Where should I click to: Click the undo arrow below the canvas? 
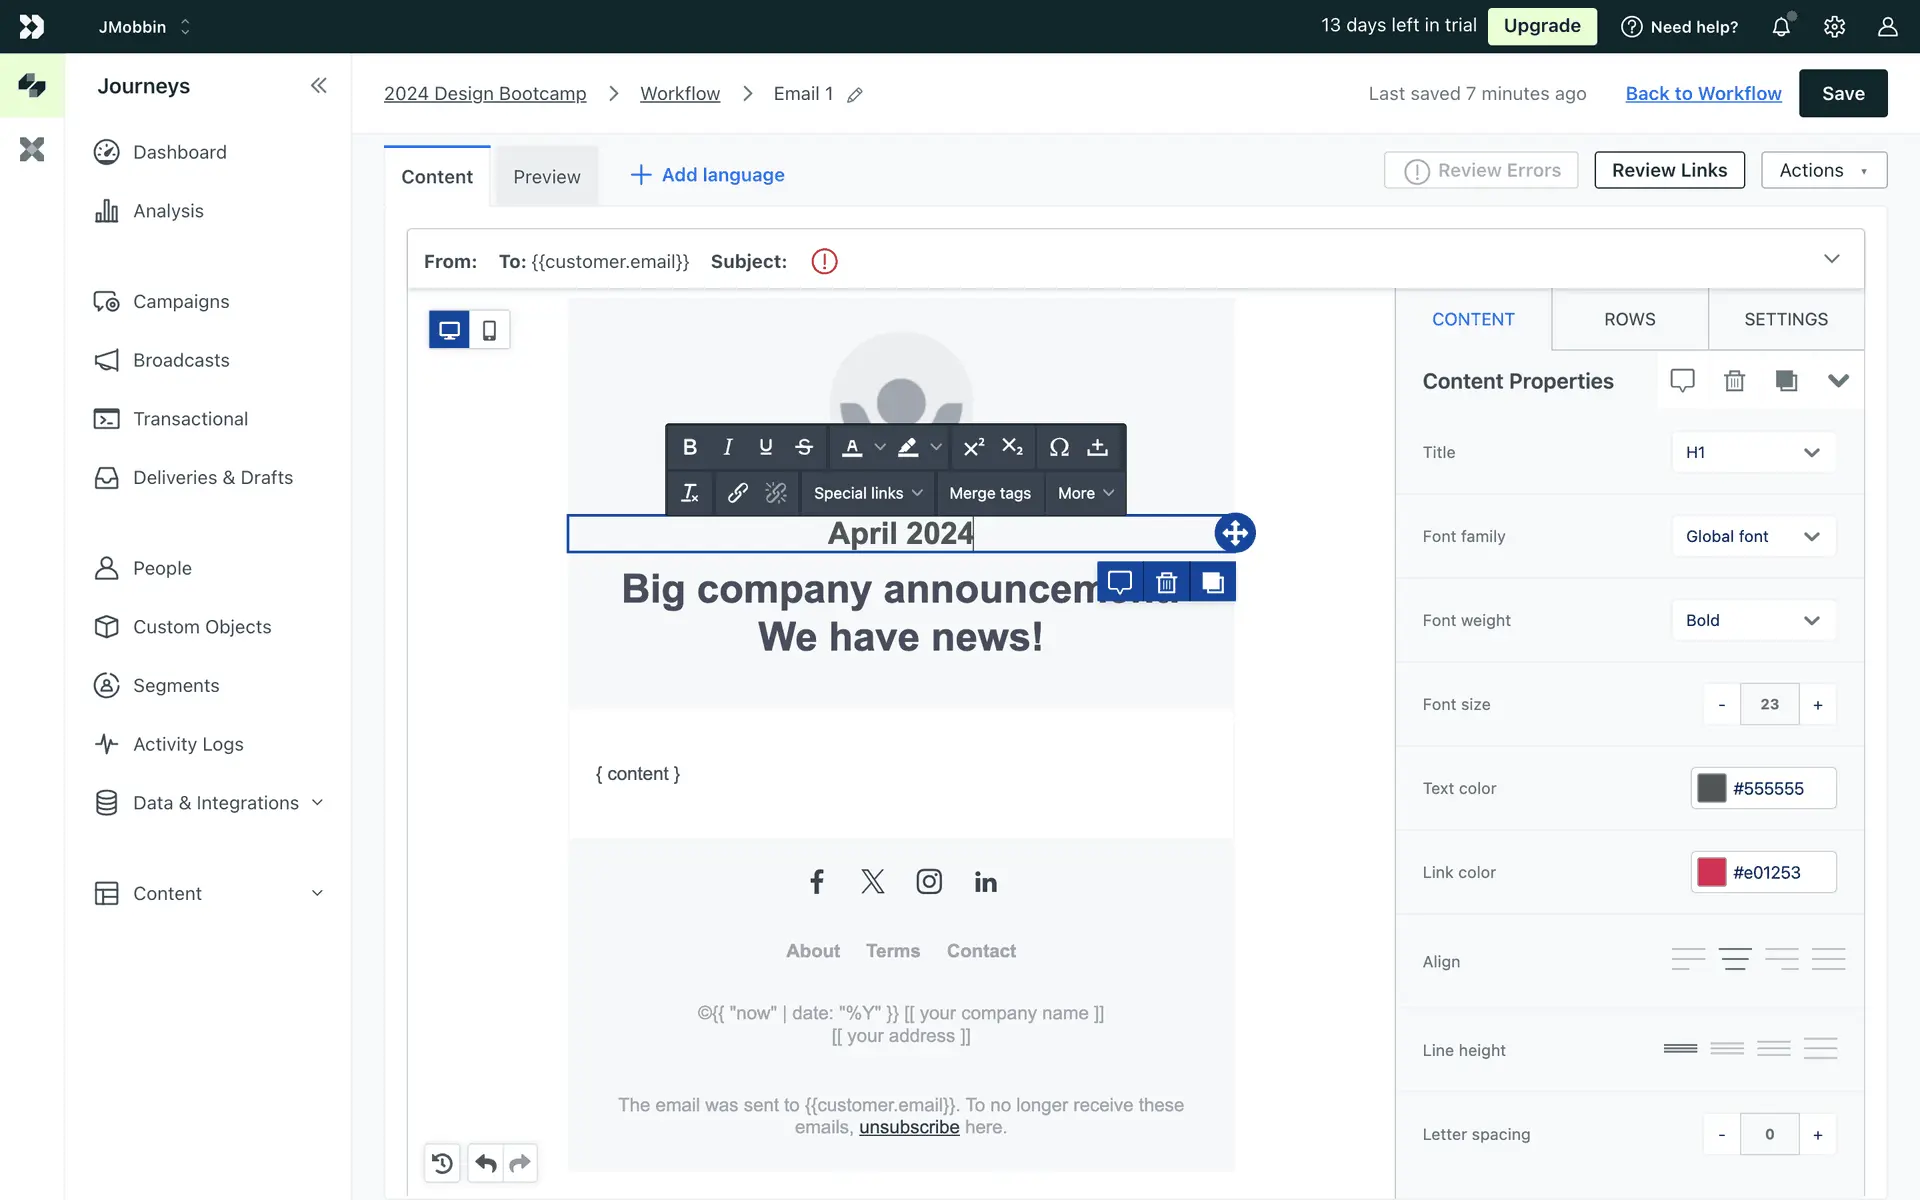click(486, 1163)
